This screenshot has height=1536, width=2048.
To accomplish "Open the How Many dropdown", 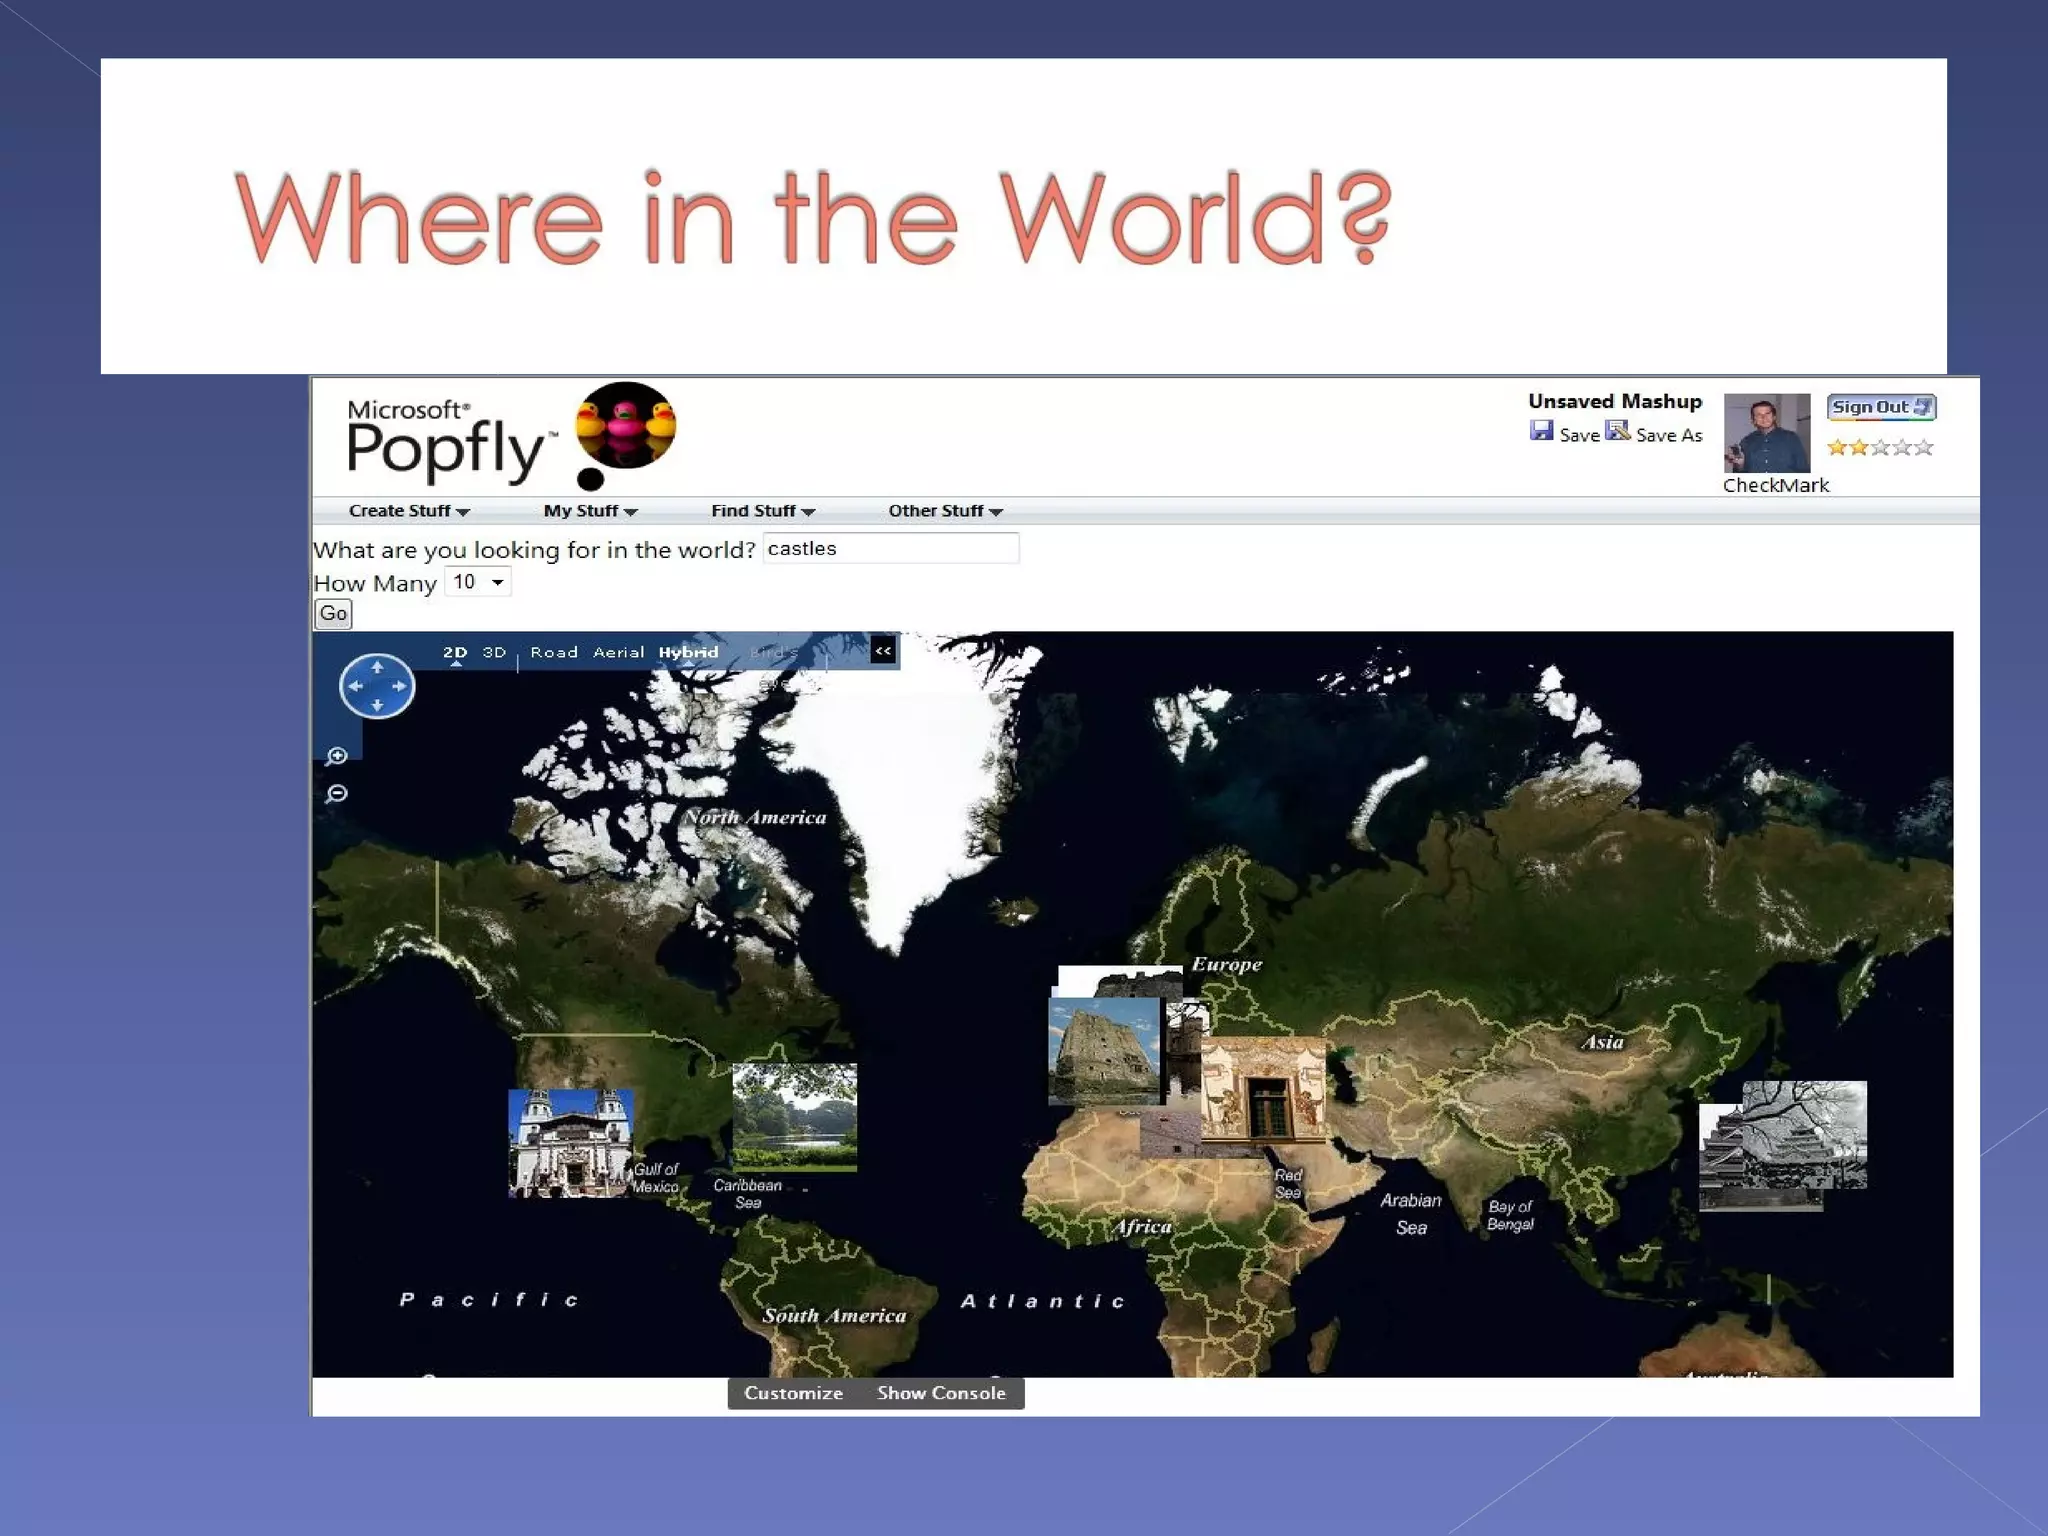I will point(478,582).
